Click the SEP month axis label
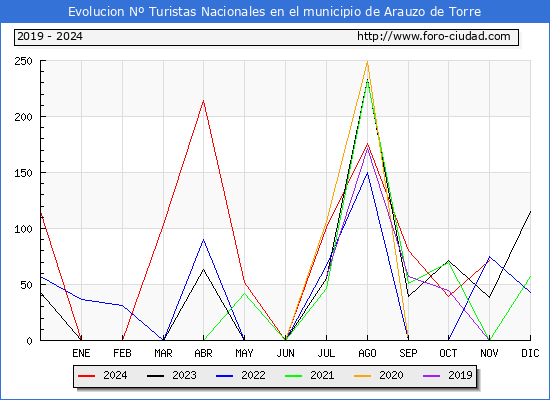550x400 pixels. click(x=408, y=353)
